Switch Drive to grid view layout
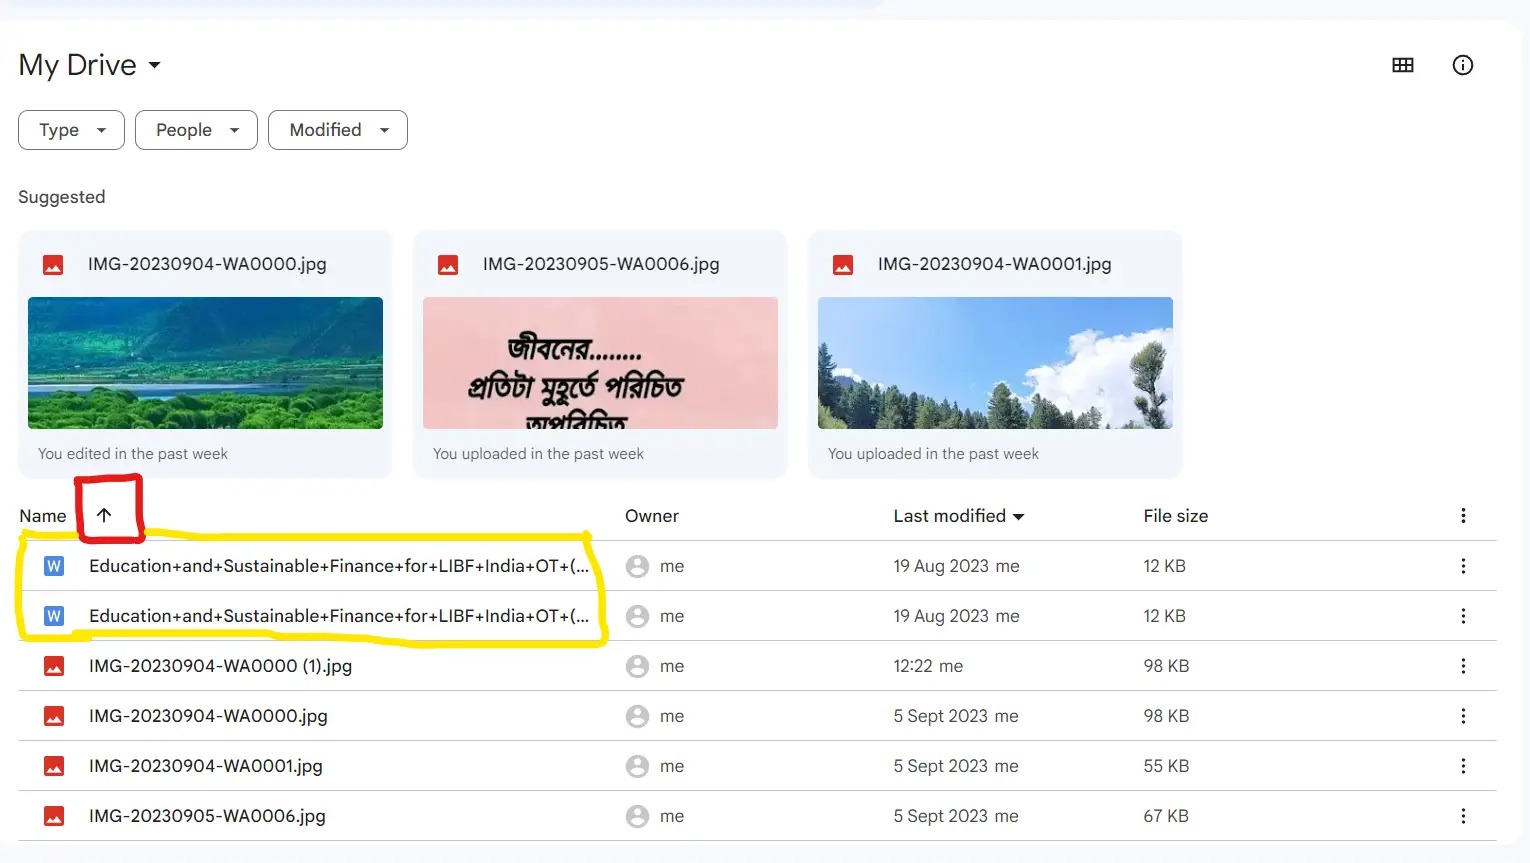Image resolution: width=1530 pixels, height=863 pixels. (x=1402, y=65)
